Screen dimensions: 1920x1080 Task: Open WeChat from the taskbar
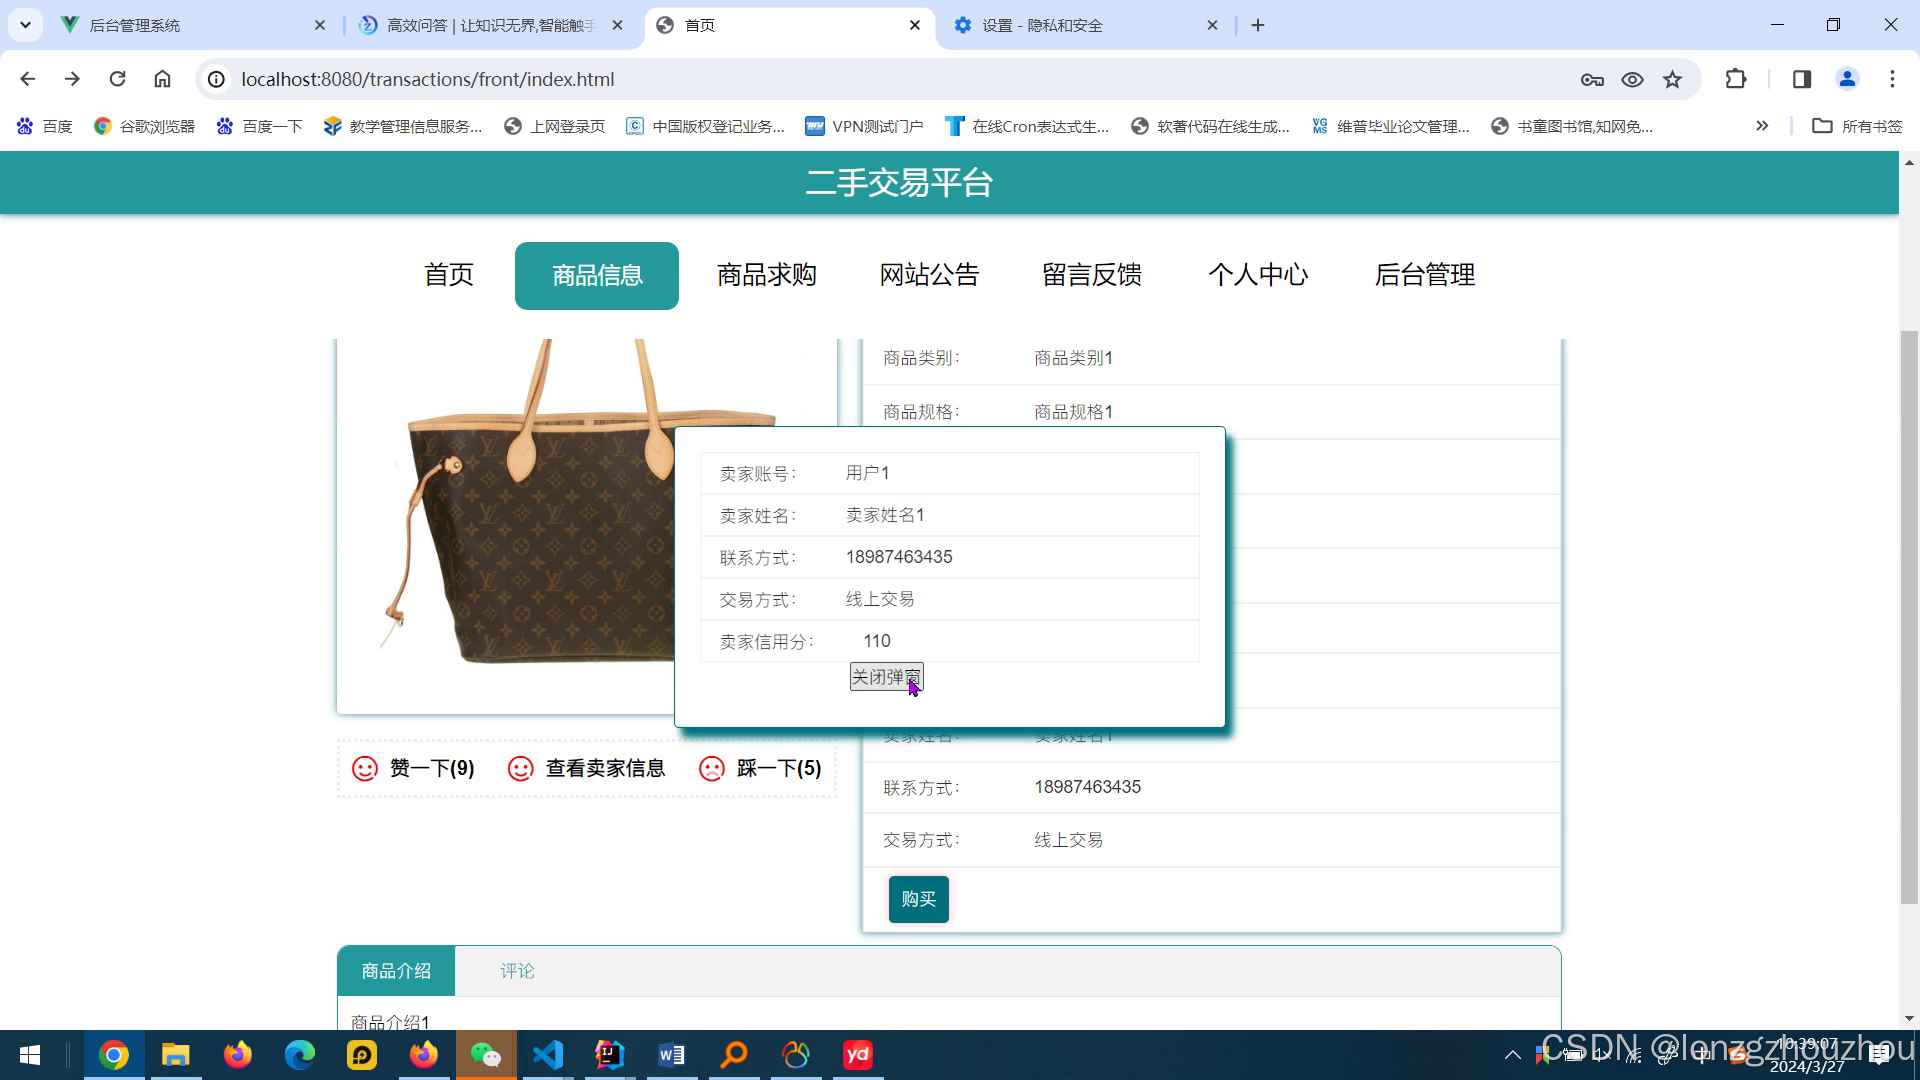485,1055
